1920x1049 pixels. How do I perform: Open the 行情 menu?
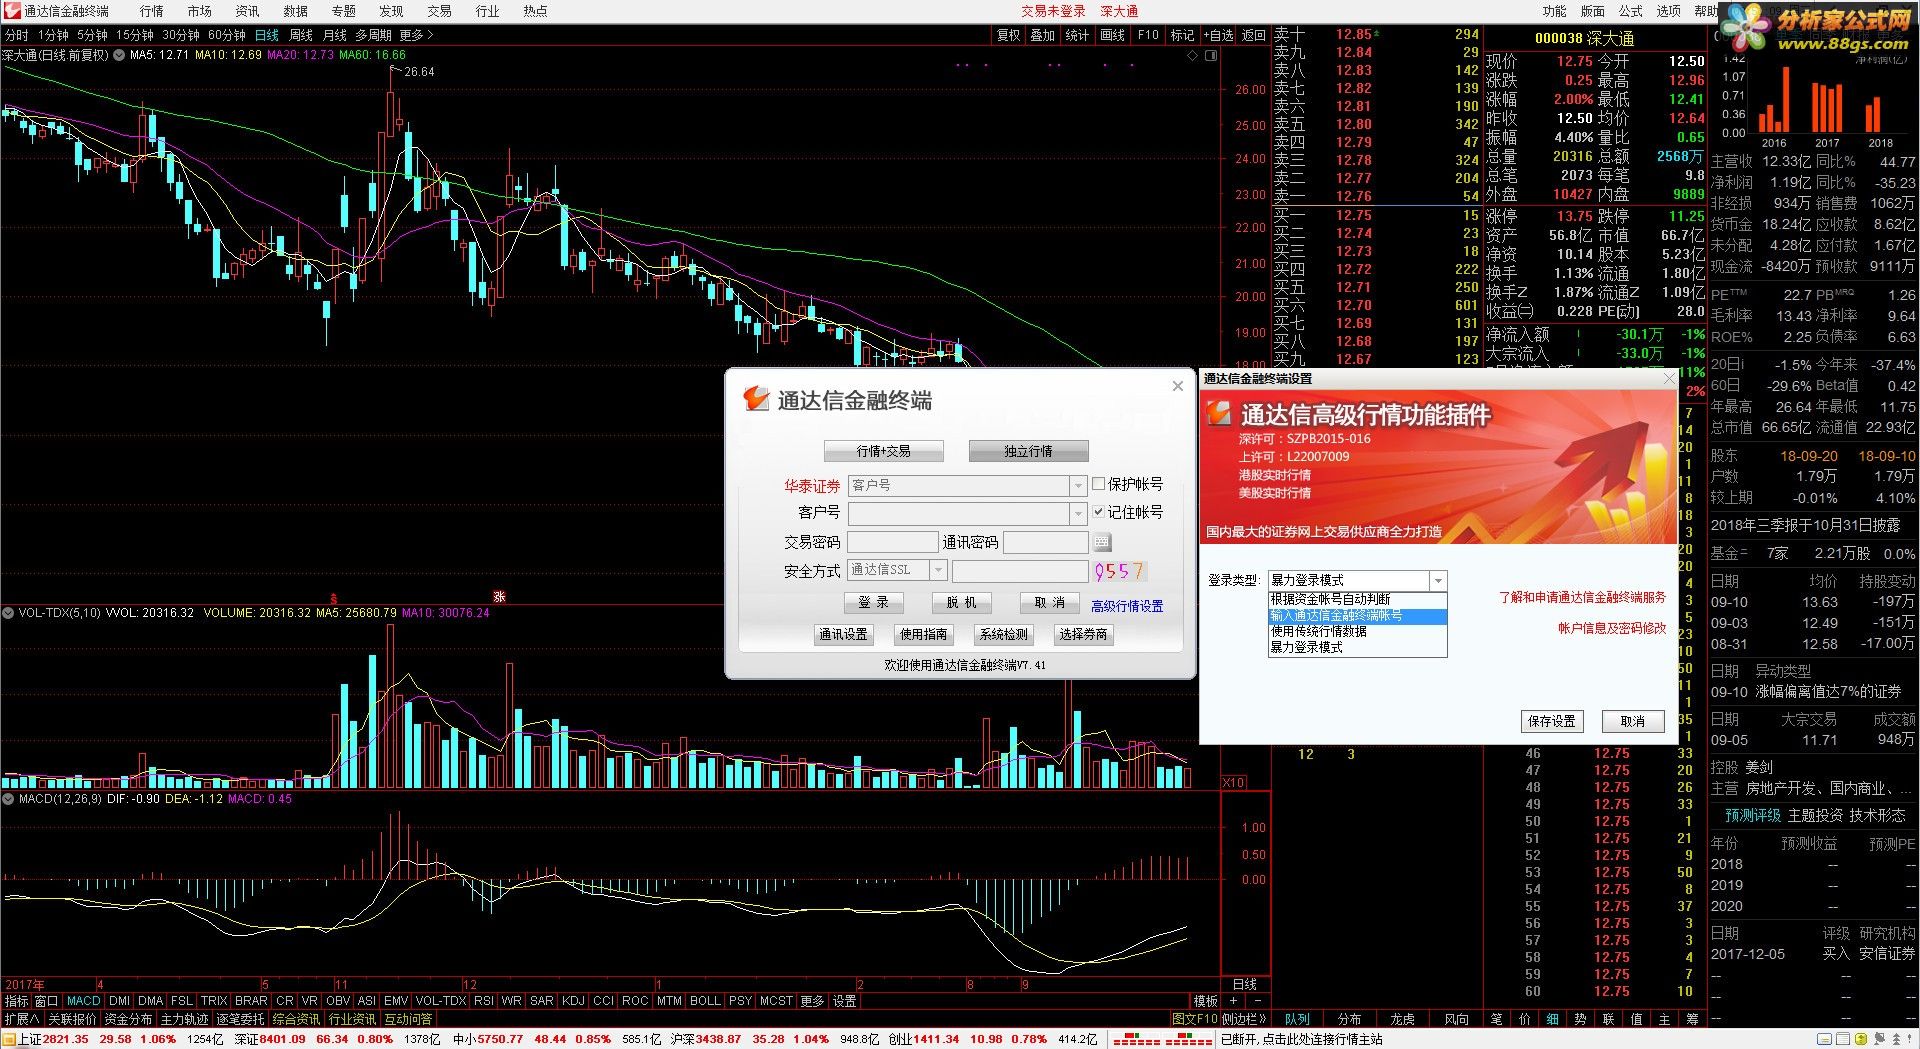pyautogui.click(x=152, y=11)
